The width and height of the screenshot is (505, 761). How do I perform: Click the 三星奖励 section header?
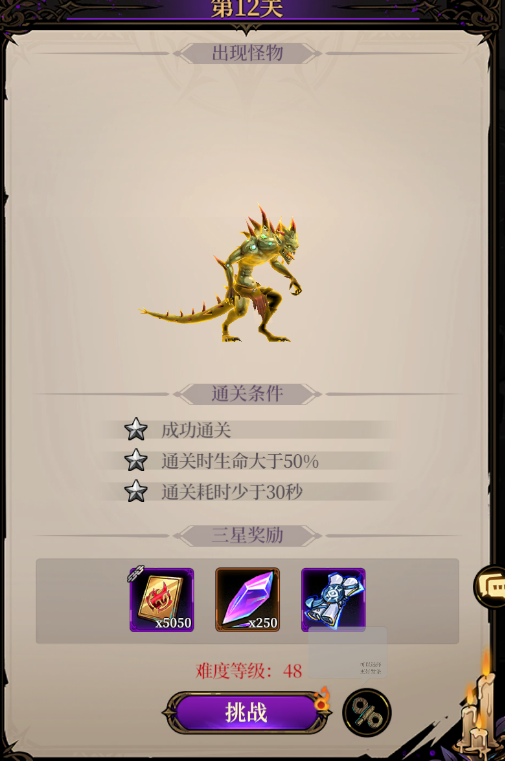pos(247,535)
